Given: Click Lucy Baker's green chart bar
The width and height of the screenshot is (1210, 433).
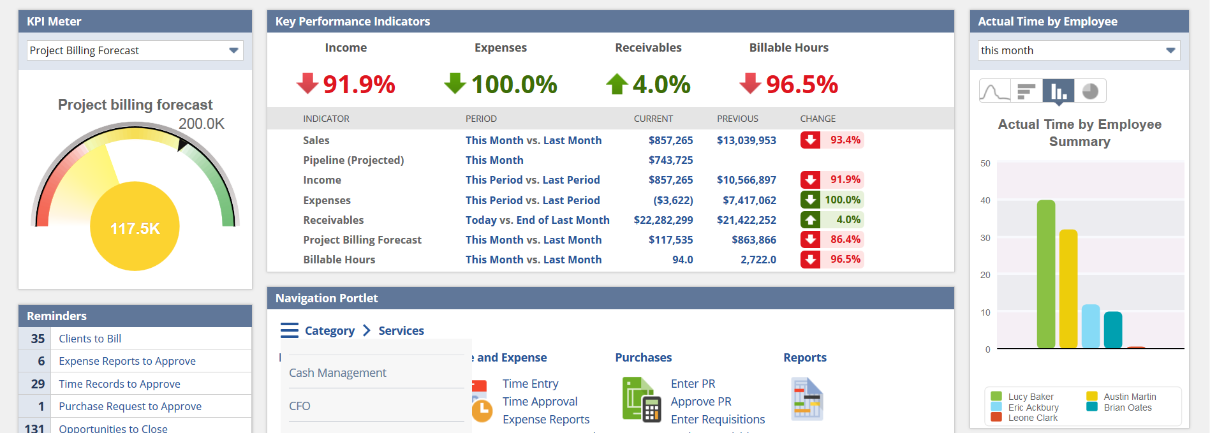Looking at the screenshot, I should pyautogui.click(x=1046, y=274).
